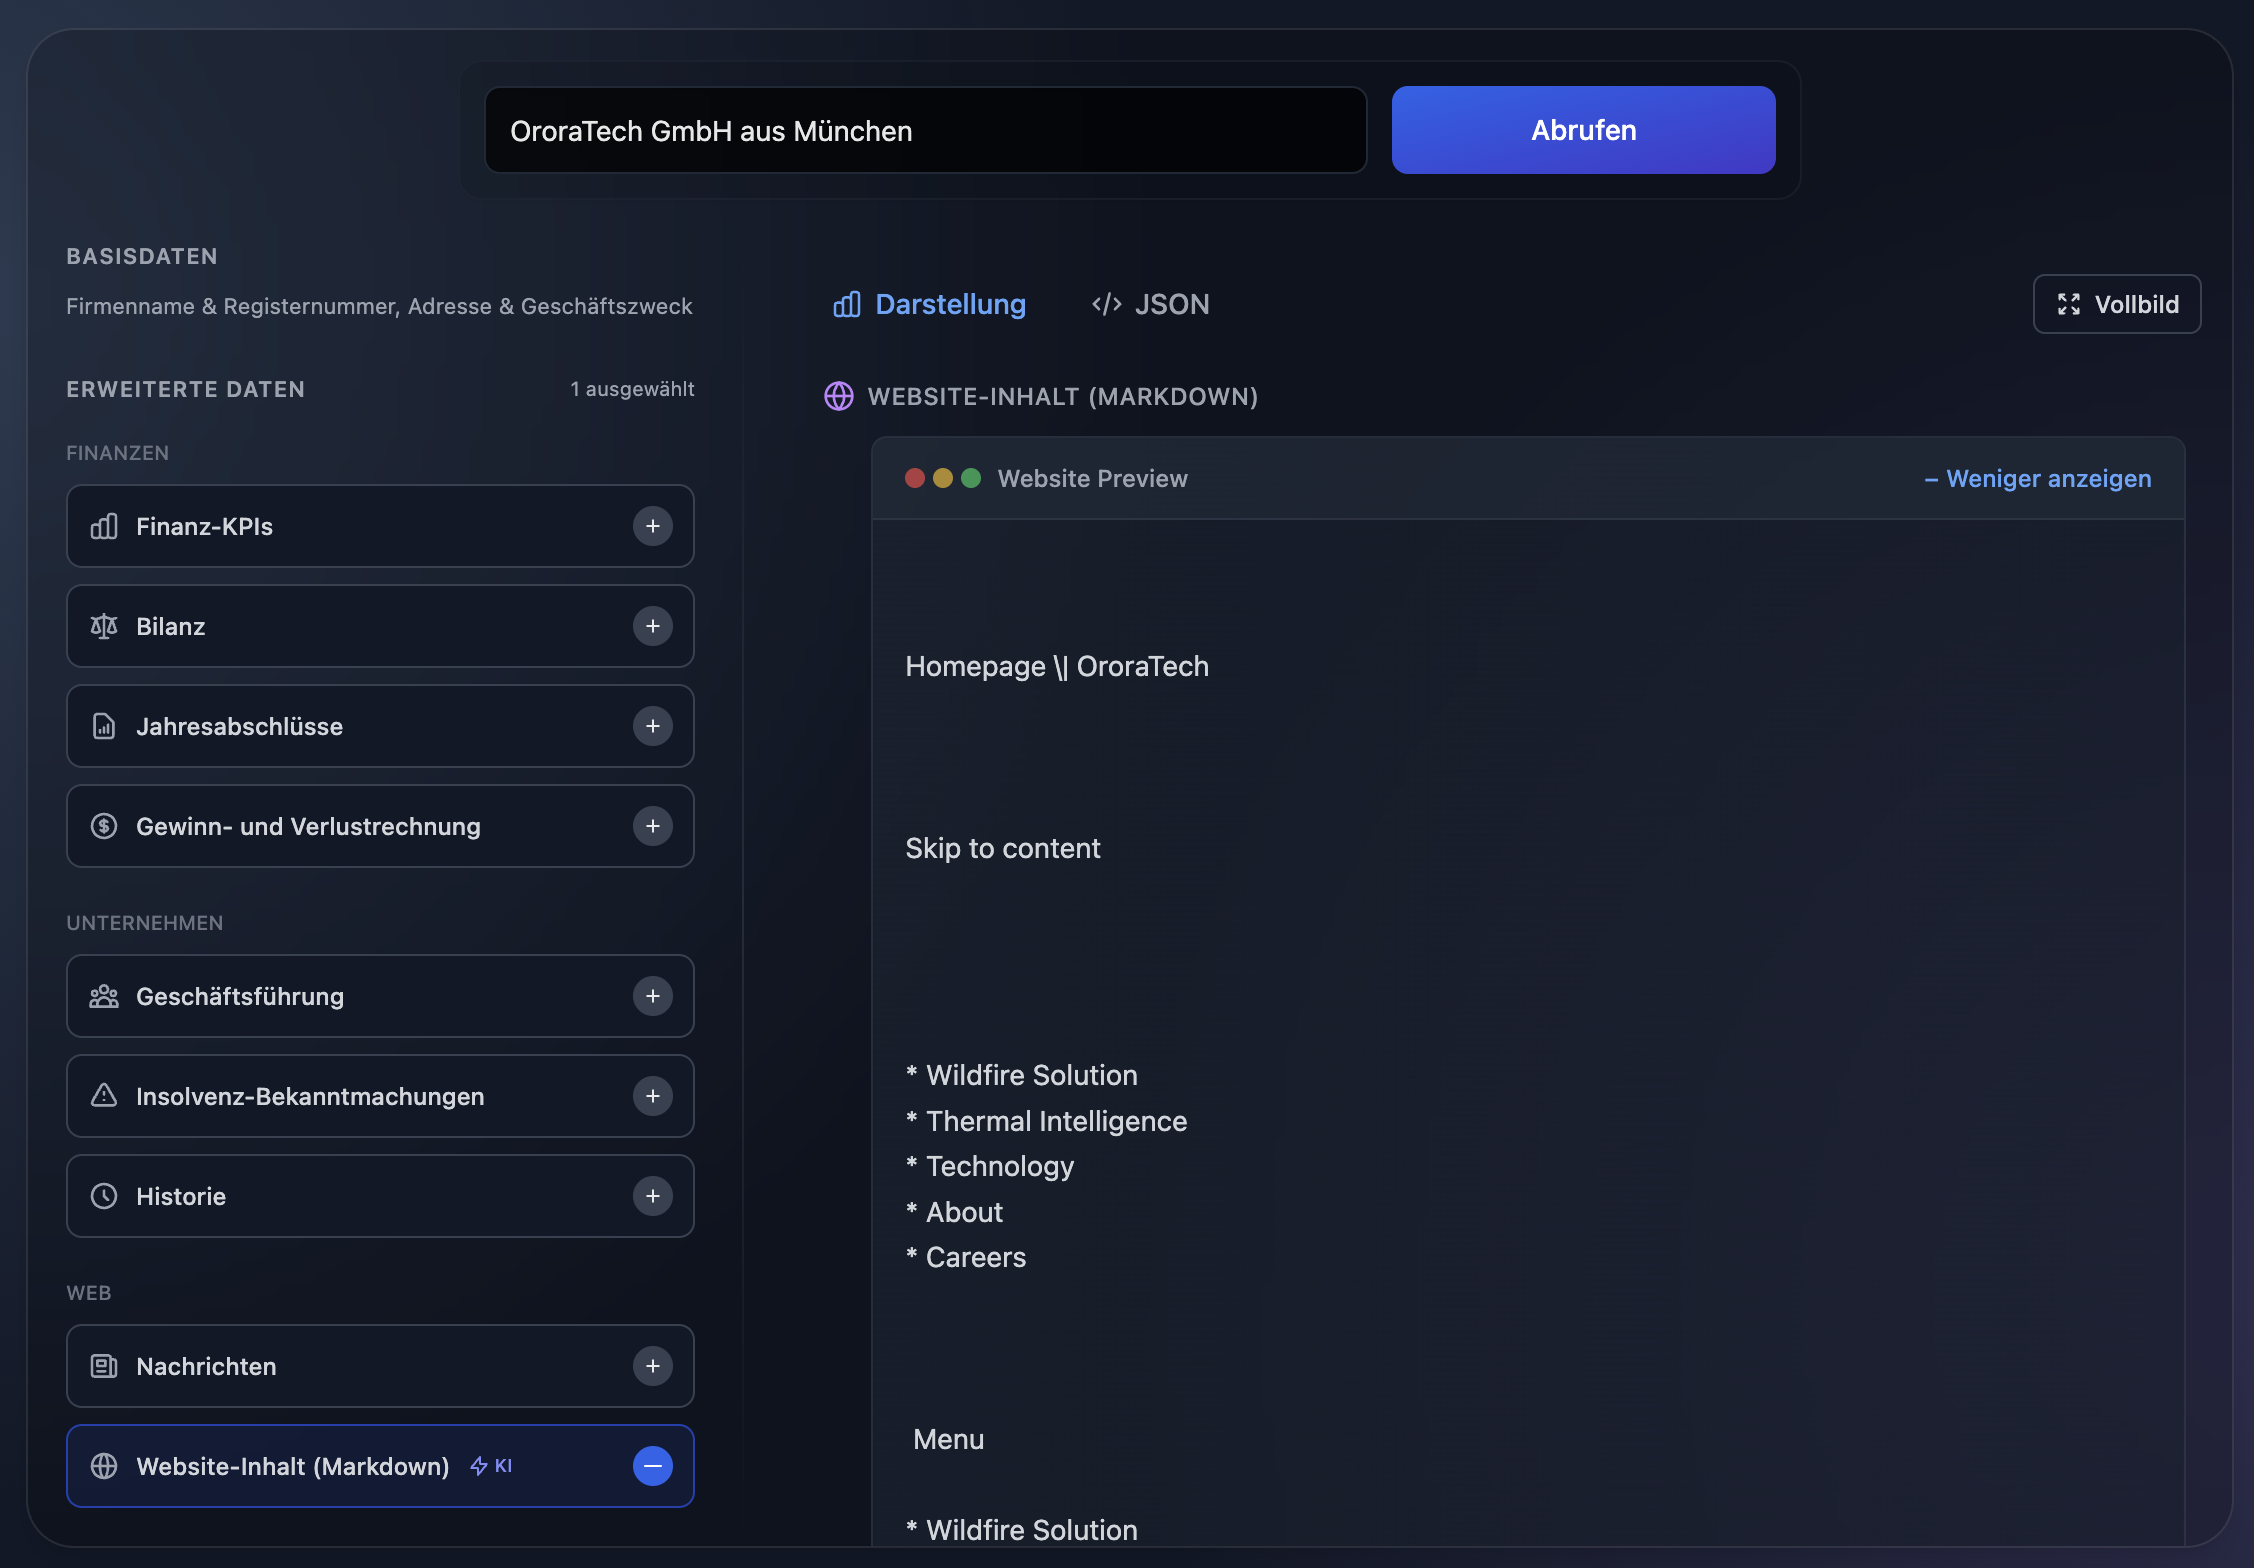The width and height of the screenshot is (2254, 1568).
Task: Click '* Thermal Intelligence' in preview
Action: point(1046,1121)
